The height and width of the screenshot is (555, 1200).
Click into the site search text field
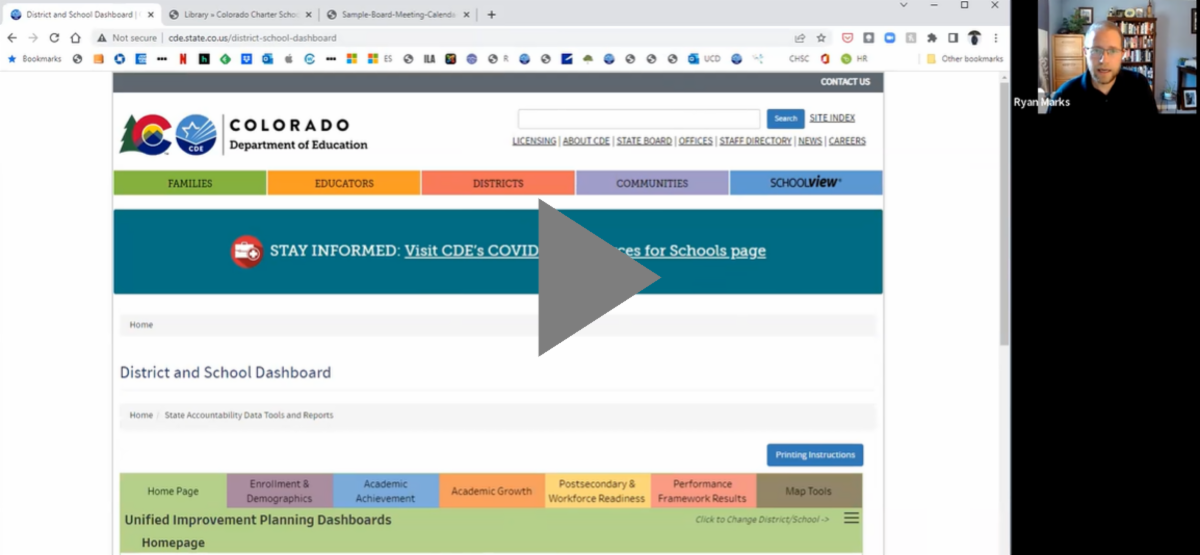pyautogui.click(x=638, y=118)
